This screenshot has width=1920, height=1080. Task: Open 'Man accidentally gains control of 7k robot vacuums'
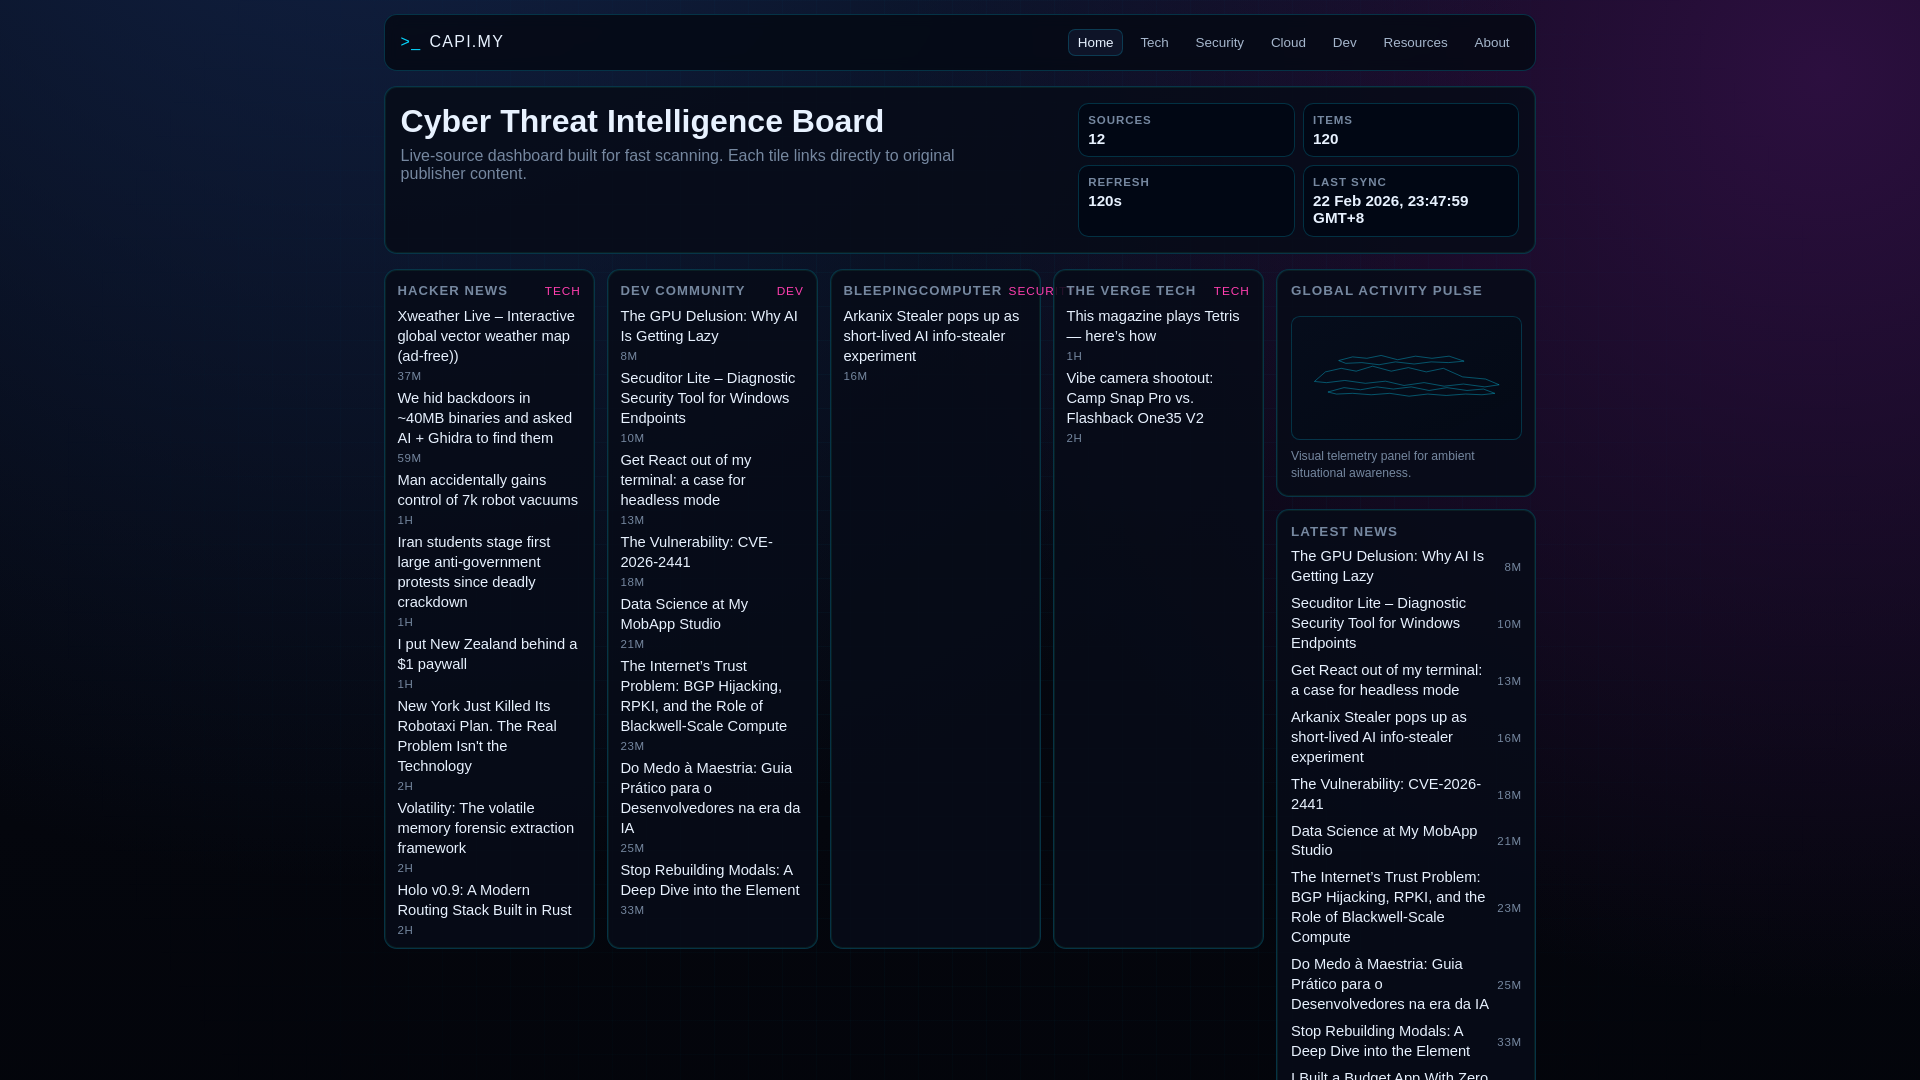click(488, 490)
